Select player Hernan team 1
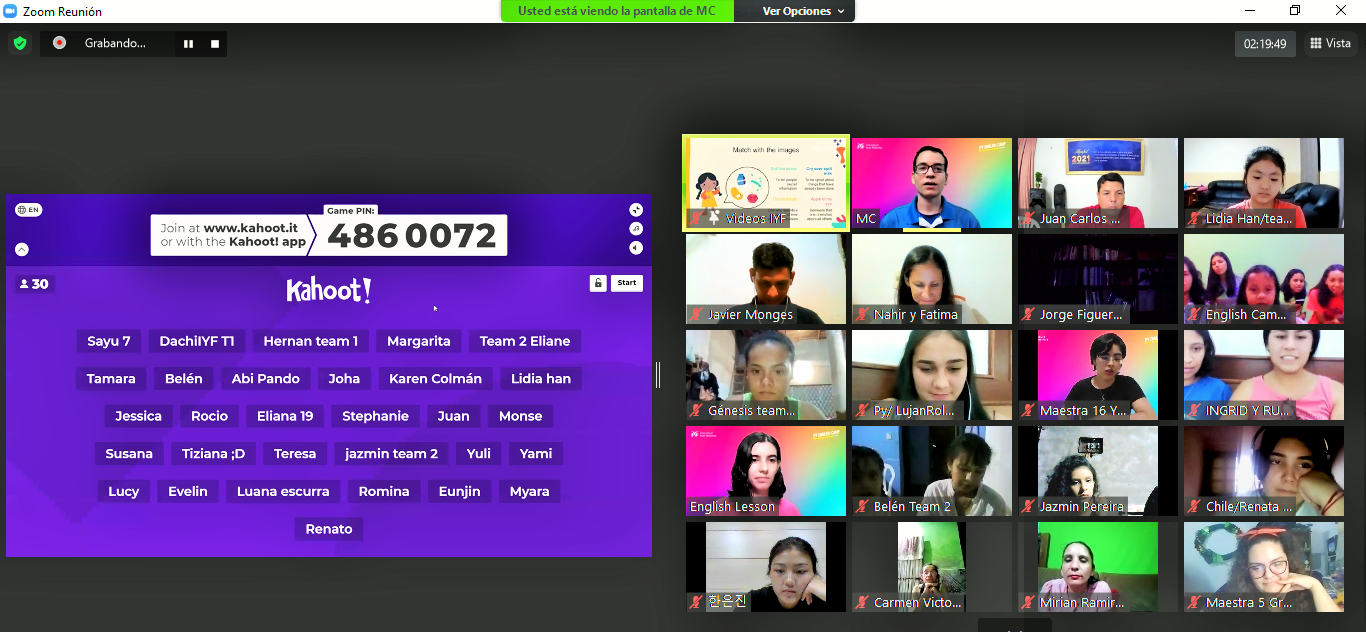 (311, 341)
